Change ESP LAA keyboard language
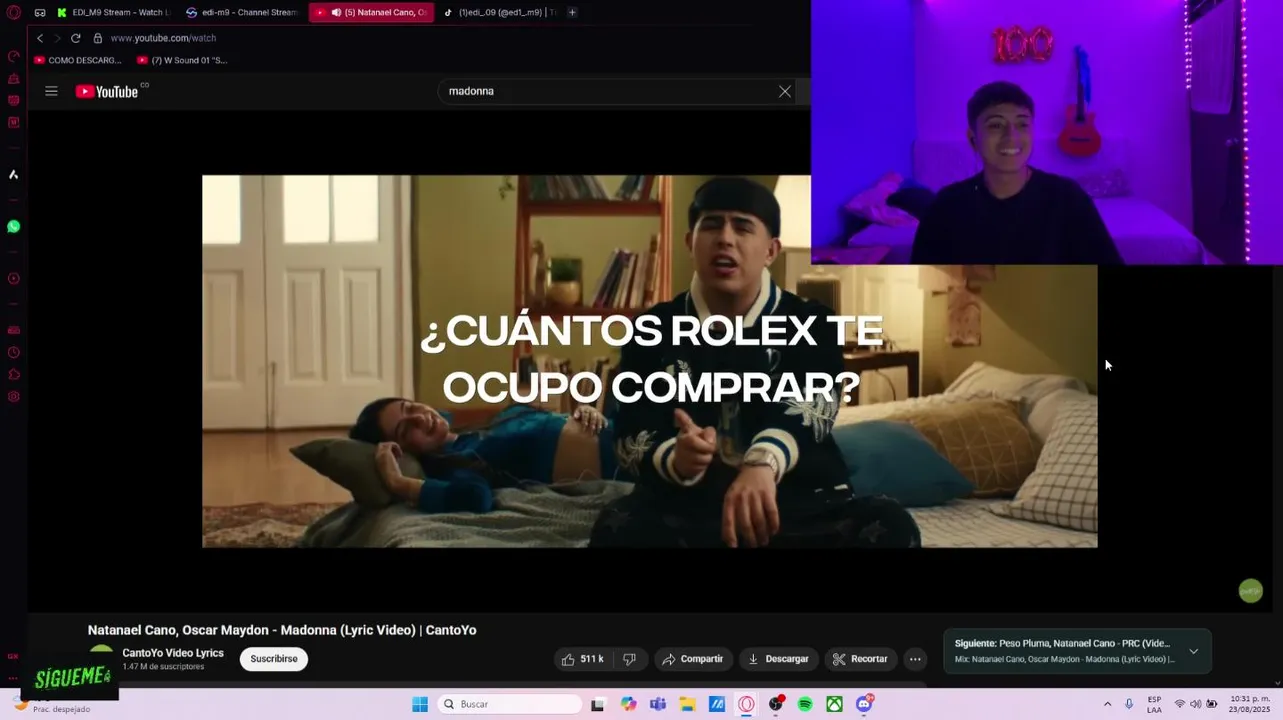 pos(1154,704)
